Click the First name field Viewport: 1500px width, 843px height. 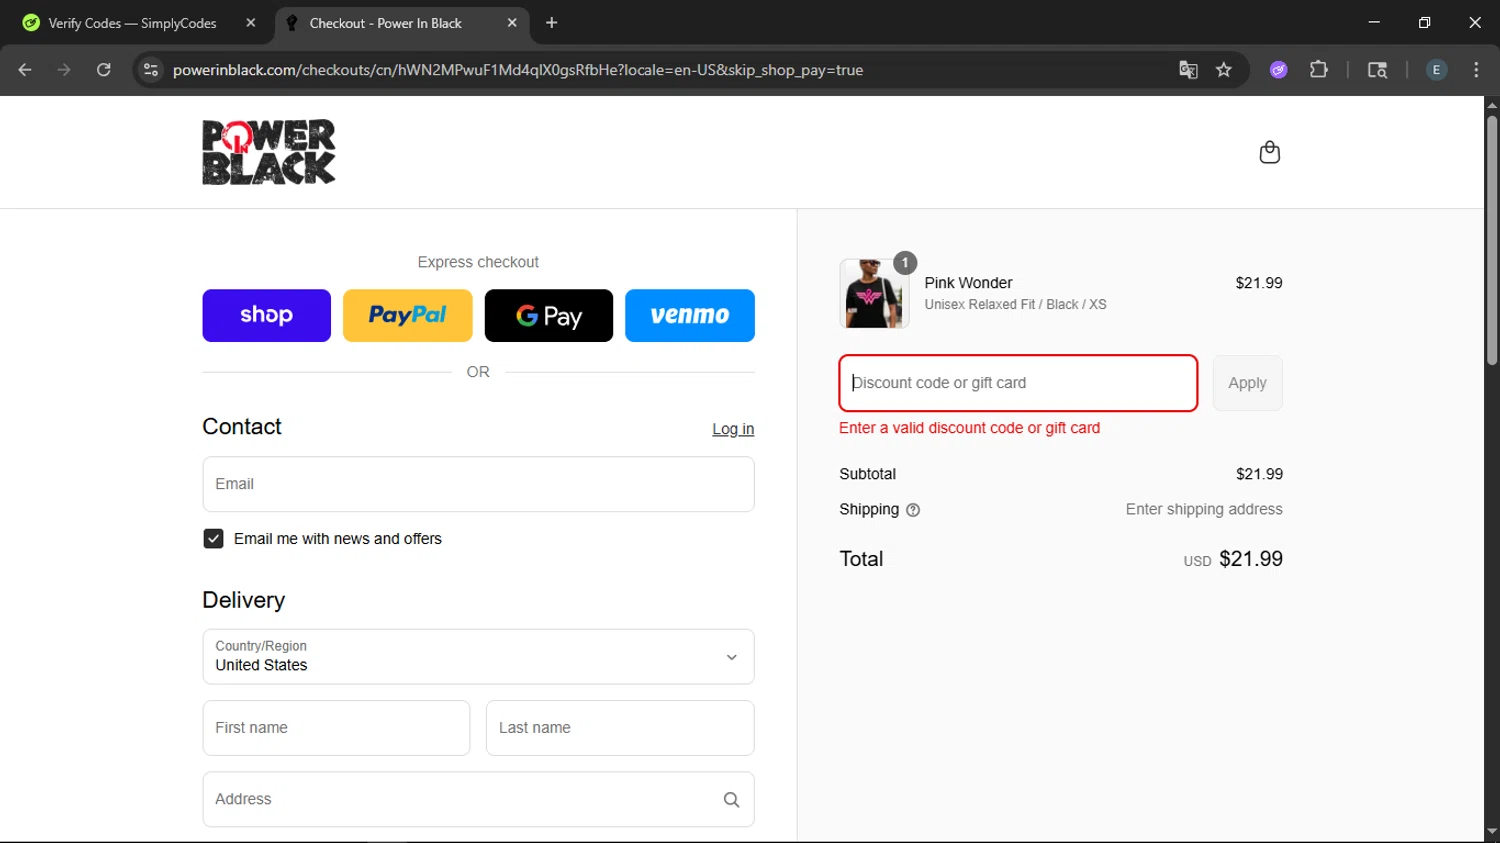[x=336, y=728]
